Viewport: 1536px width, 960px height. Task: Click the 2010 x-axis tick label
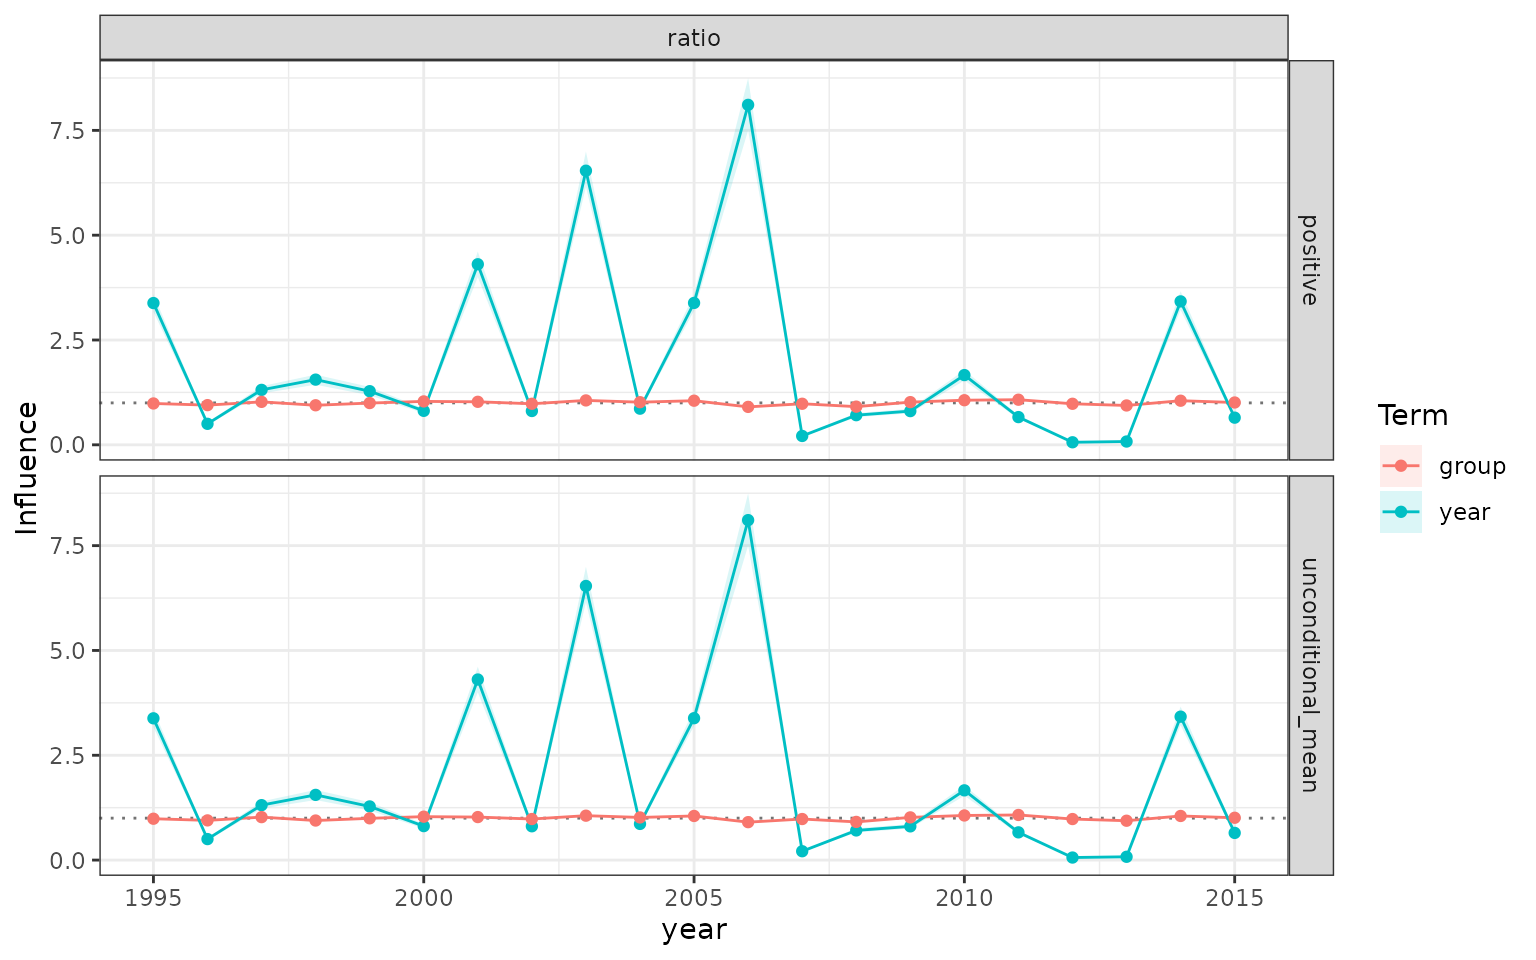coord(964,898)
